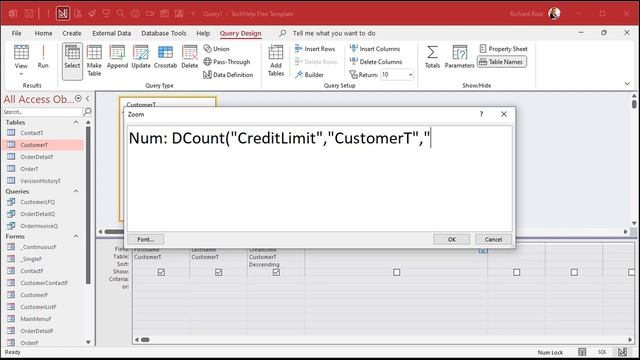The height and width of the screenshot is (360, 640).
Task: Open the Zoom dialog help question mark
Action: click(x=482, y=114)
